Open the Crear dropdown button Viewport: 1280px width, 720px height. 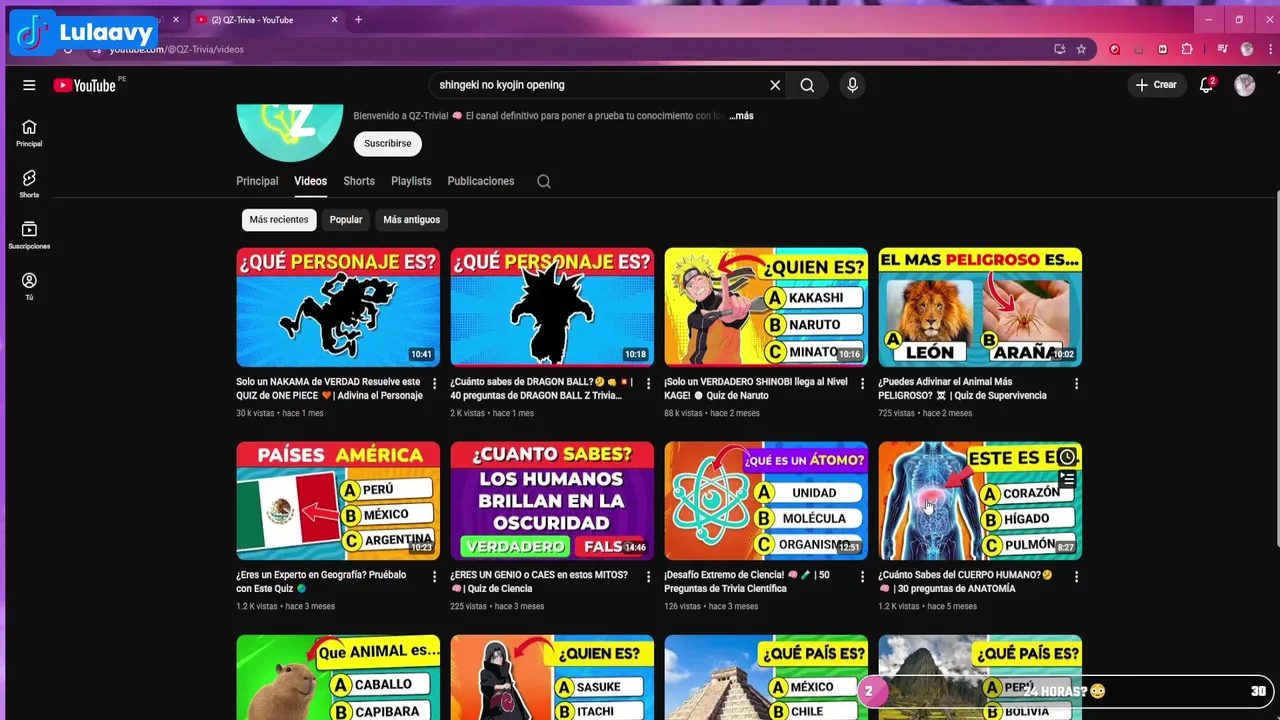(x=1157, y=85)
